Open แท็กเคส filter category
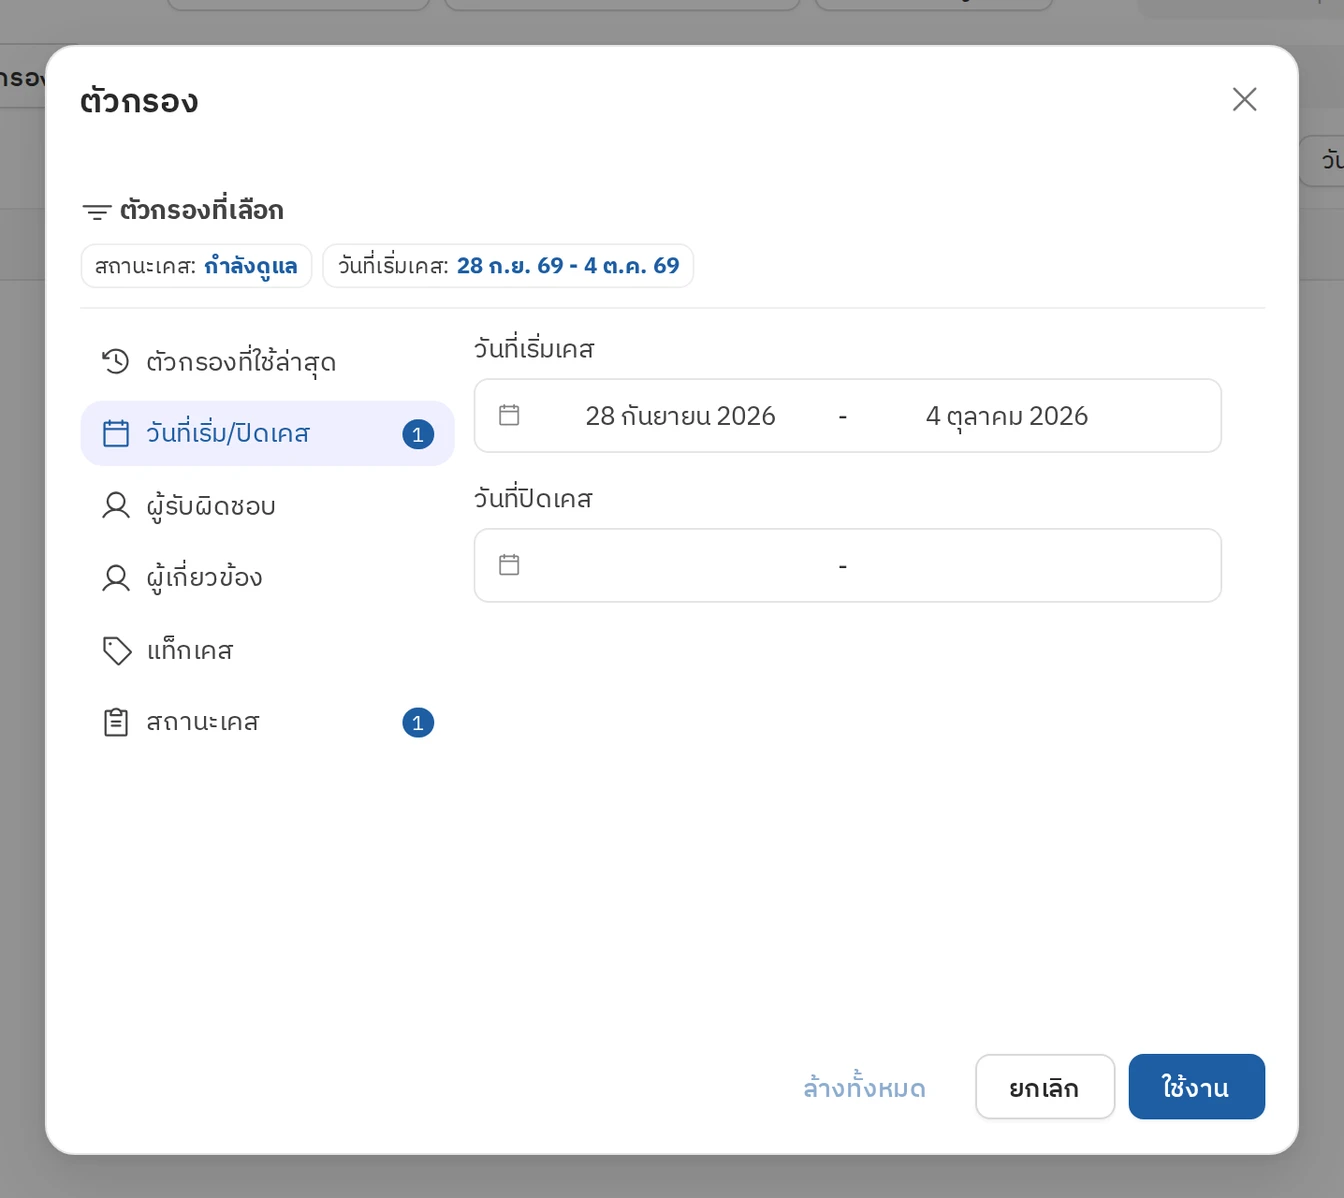Viewport: 1344px width, 1198px height. tap(267, 650)
